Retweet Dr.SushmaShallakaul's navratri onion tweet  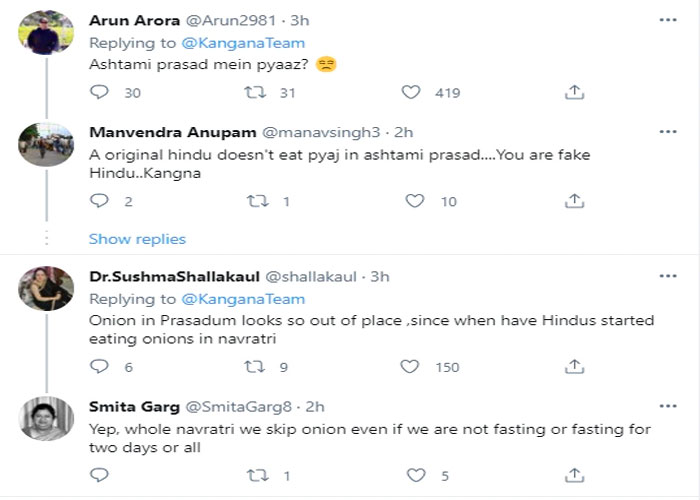tap(257, 367)
